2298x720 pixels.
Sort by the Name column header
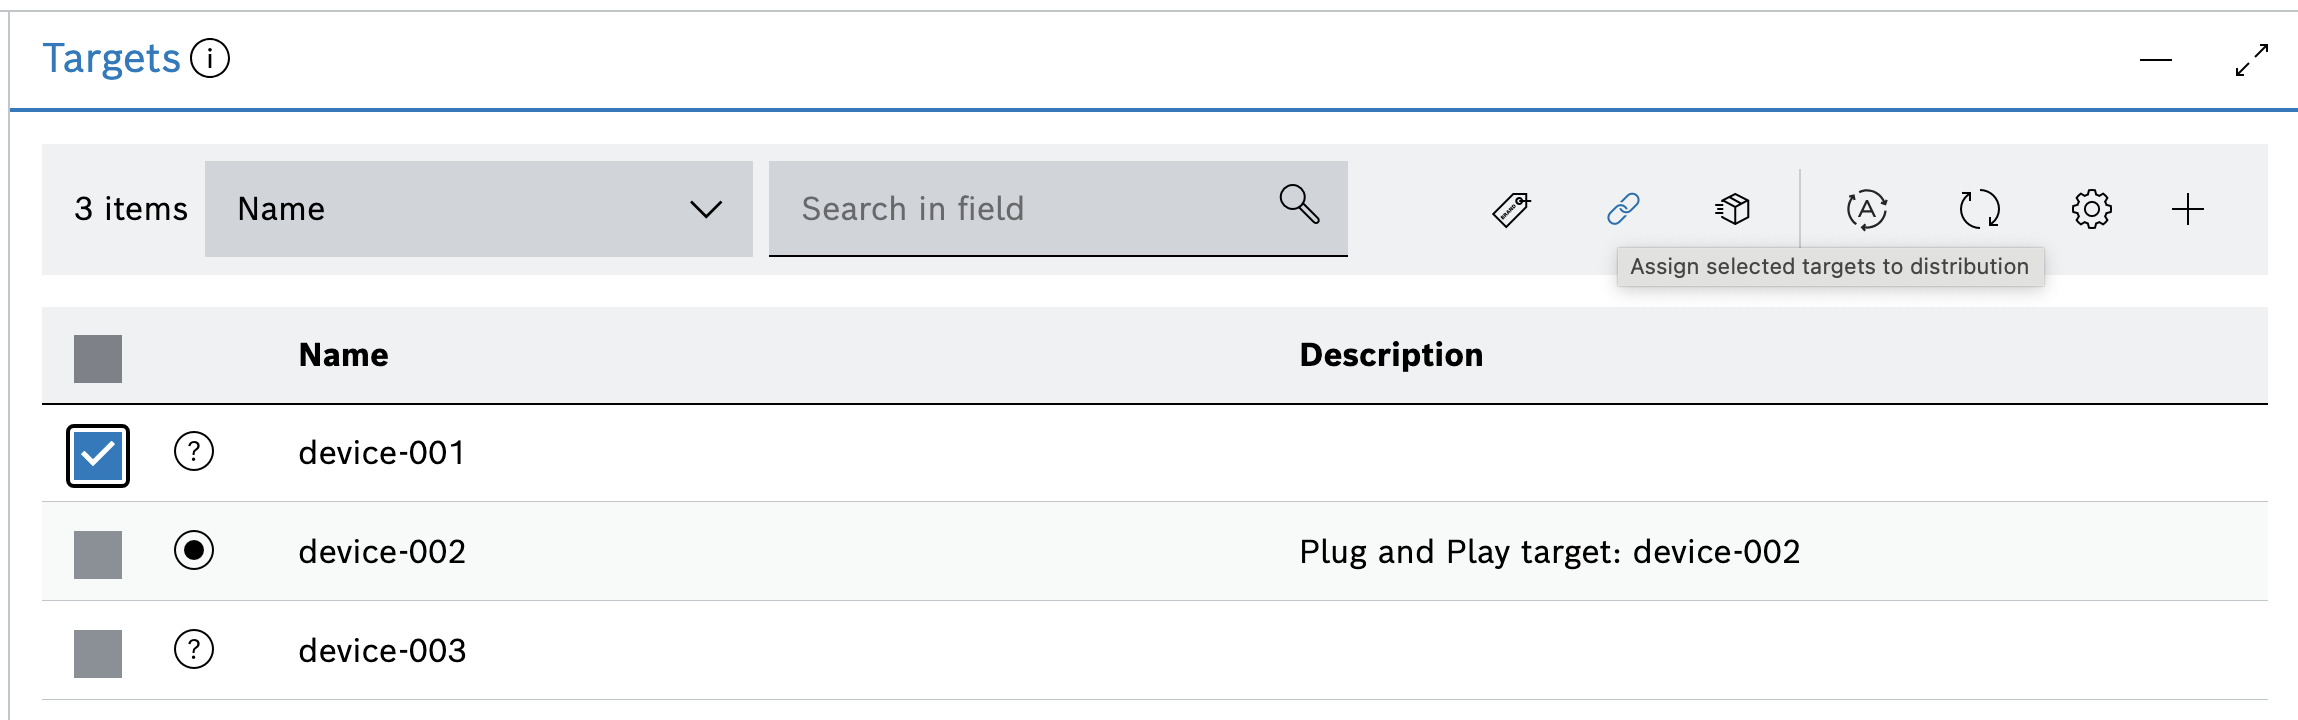(343, 355)
